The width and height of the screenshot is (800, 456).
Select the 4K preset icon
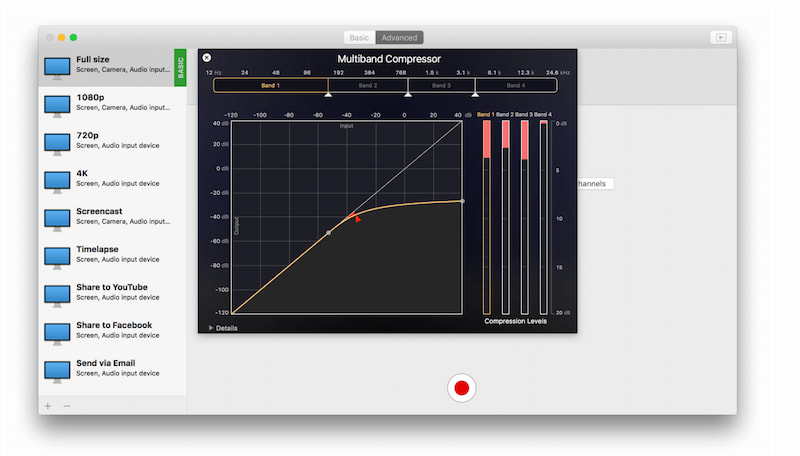tap(57, 180)
